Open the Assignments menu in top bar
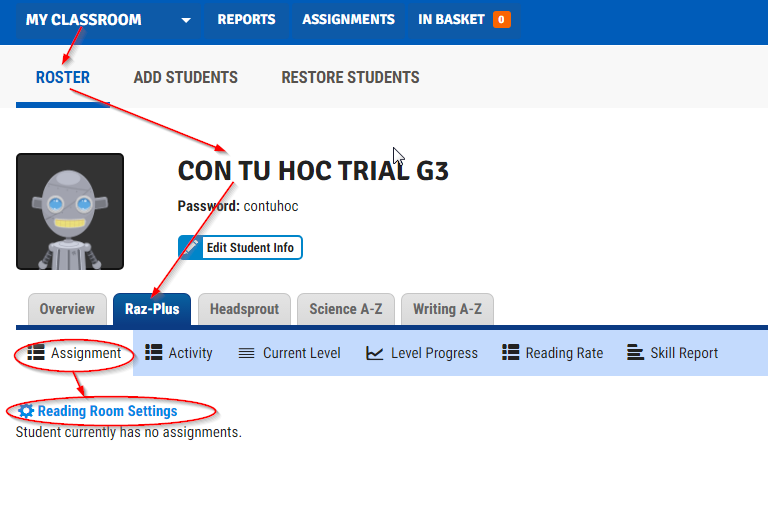Screen dimensions: 768x519 tap(348, 20)
